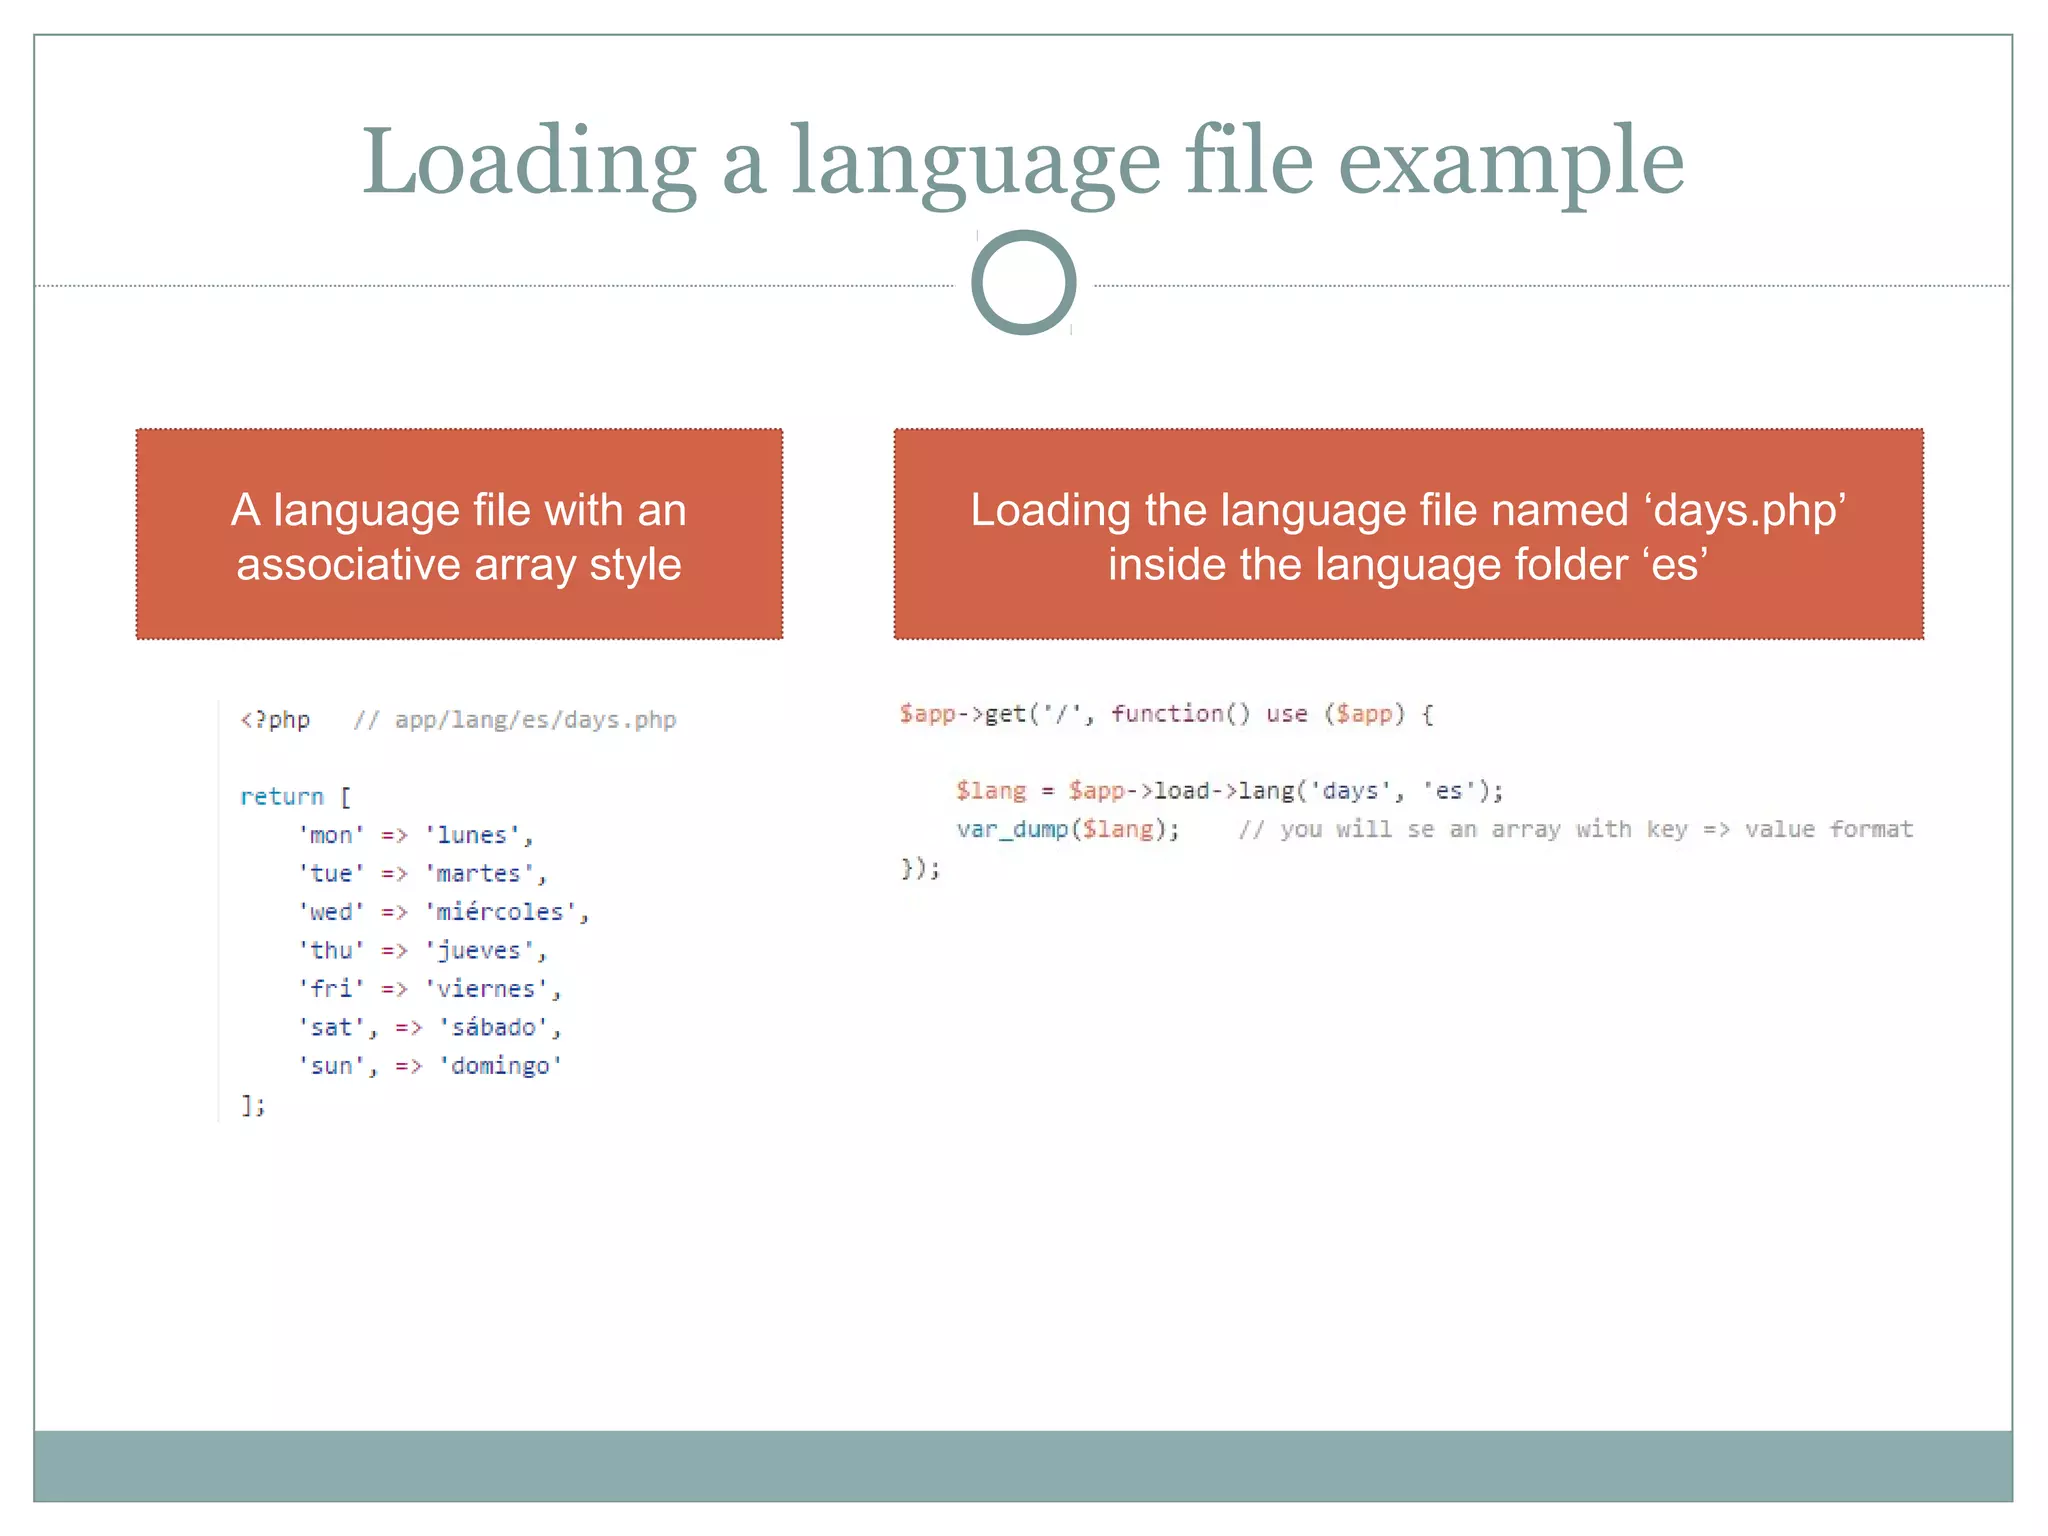Click the closing '});' of the route
The image size is (2048, 1536).
[x=920, y=868]
